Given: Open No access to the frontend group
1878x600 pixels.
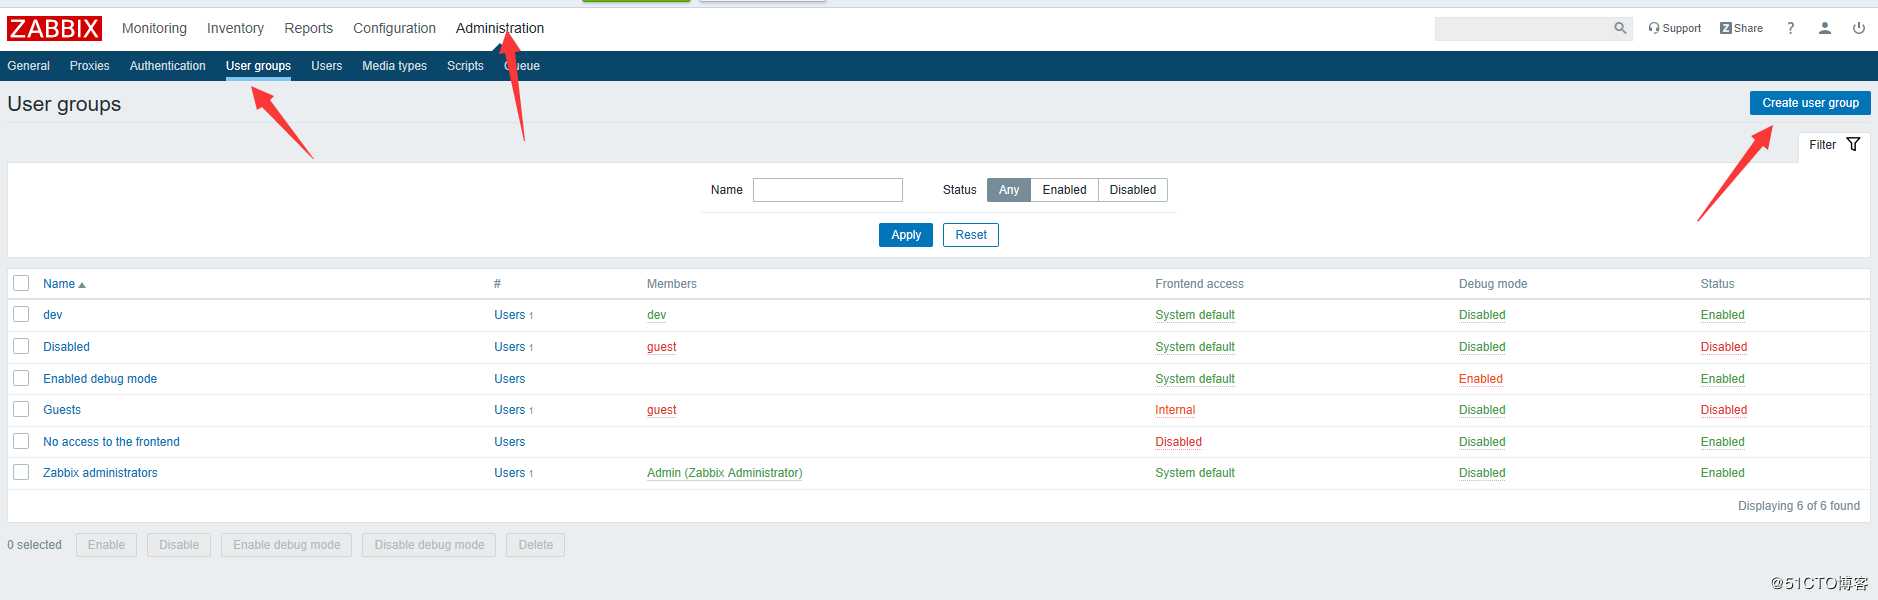Looking at the screenshot, I should point(111,442).
